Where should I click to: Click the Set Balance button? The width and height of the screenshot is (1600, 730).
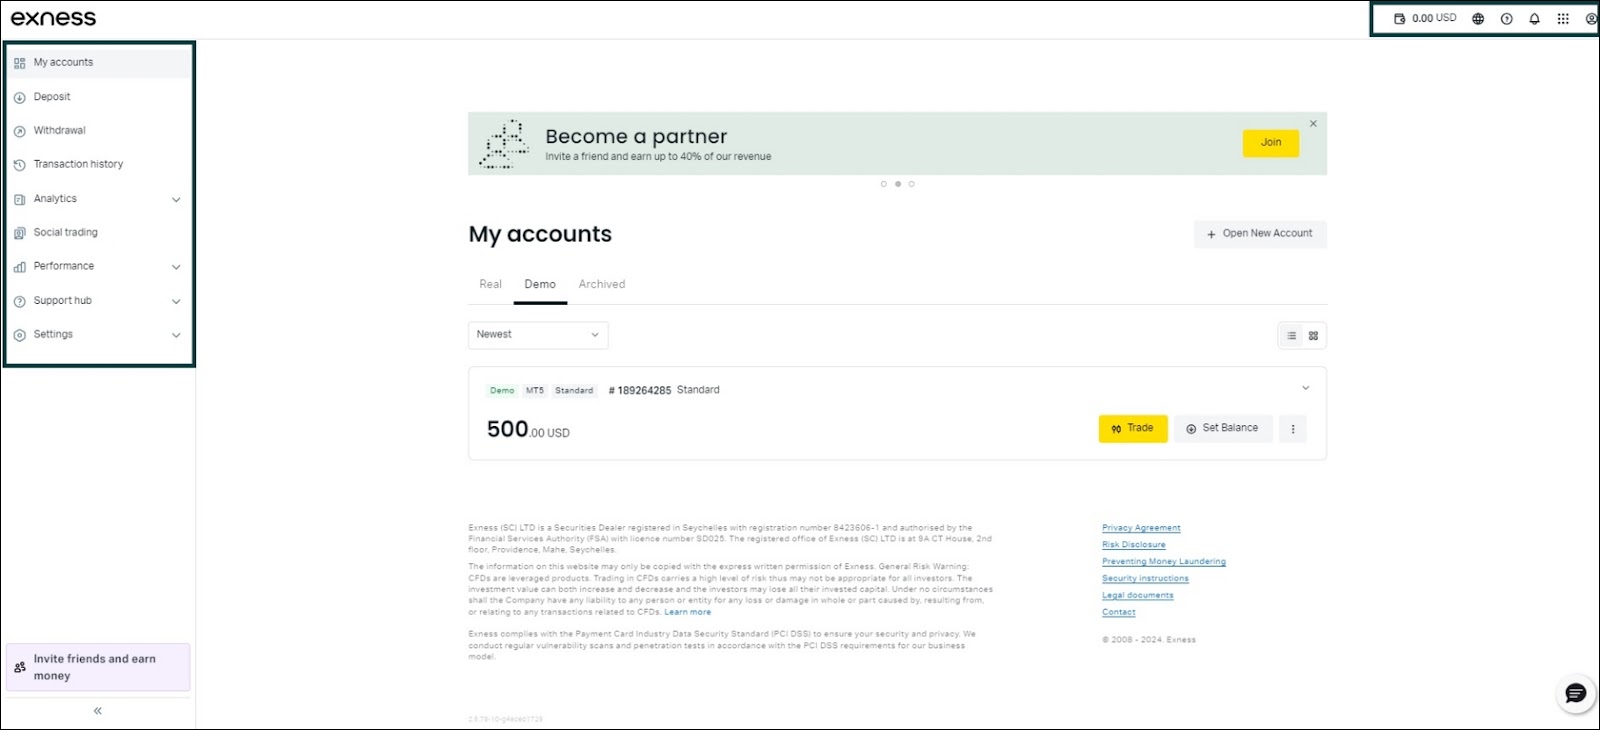[1223, 428]
